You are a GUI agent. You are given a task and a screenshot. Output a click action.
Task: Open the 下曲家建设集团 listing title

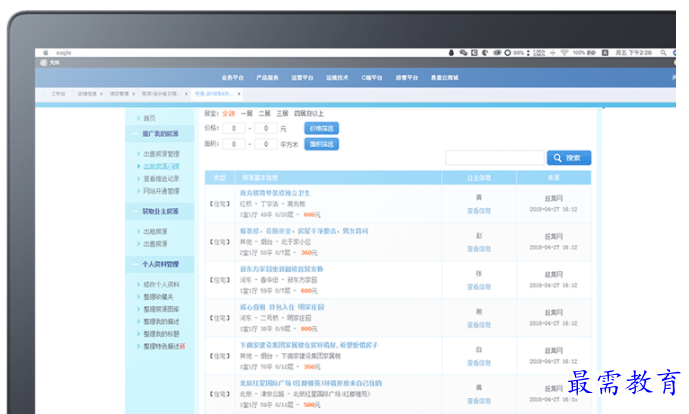point(309,345)
